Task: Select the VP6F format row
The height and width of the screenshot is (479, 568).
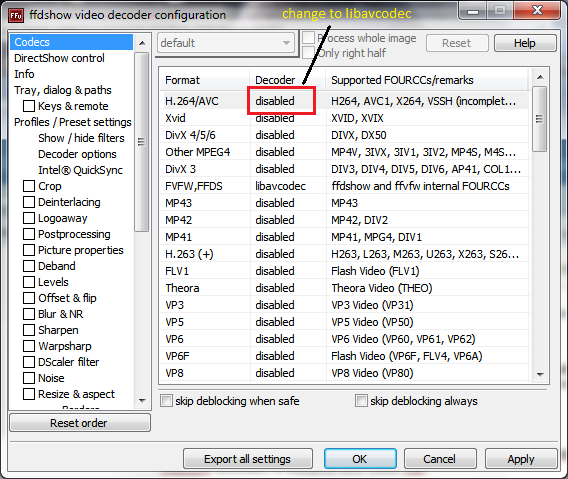Action: pyautogui.click(x=344, y=356)
